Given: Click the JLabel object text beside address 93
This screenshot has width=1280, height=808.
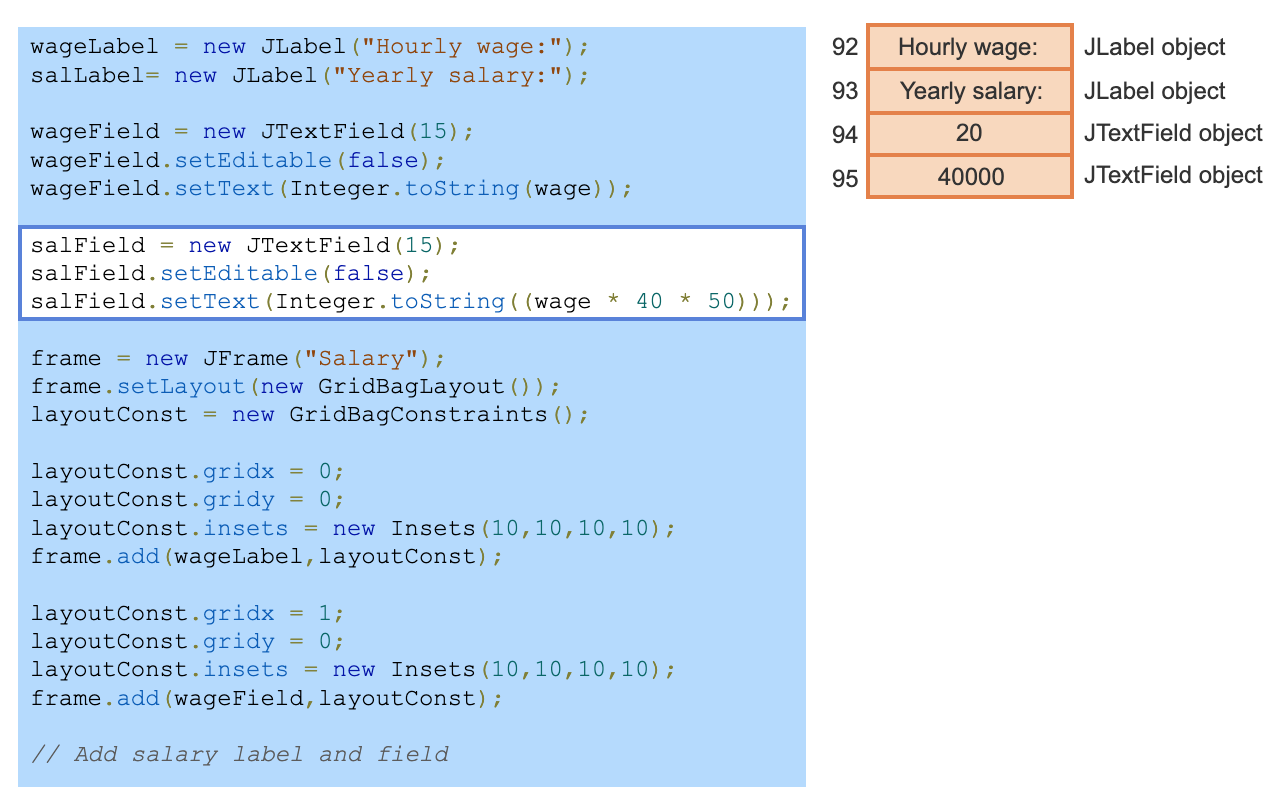Looking at the screenshot, I should click(x=1154, y=91).
